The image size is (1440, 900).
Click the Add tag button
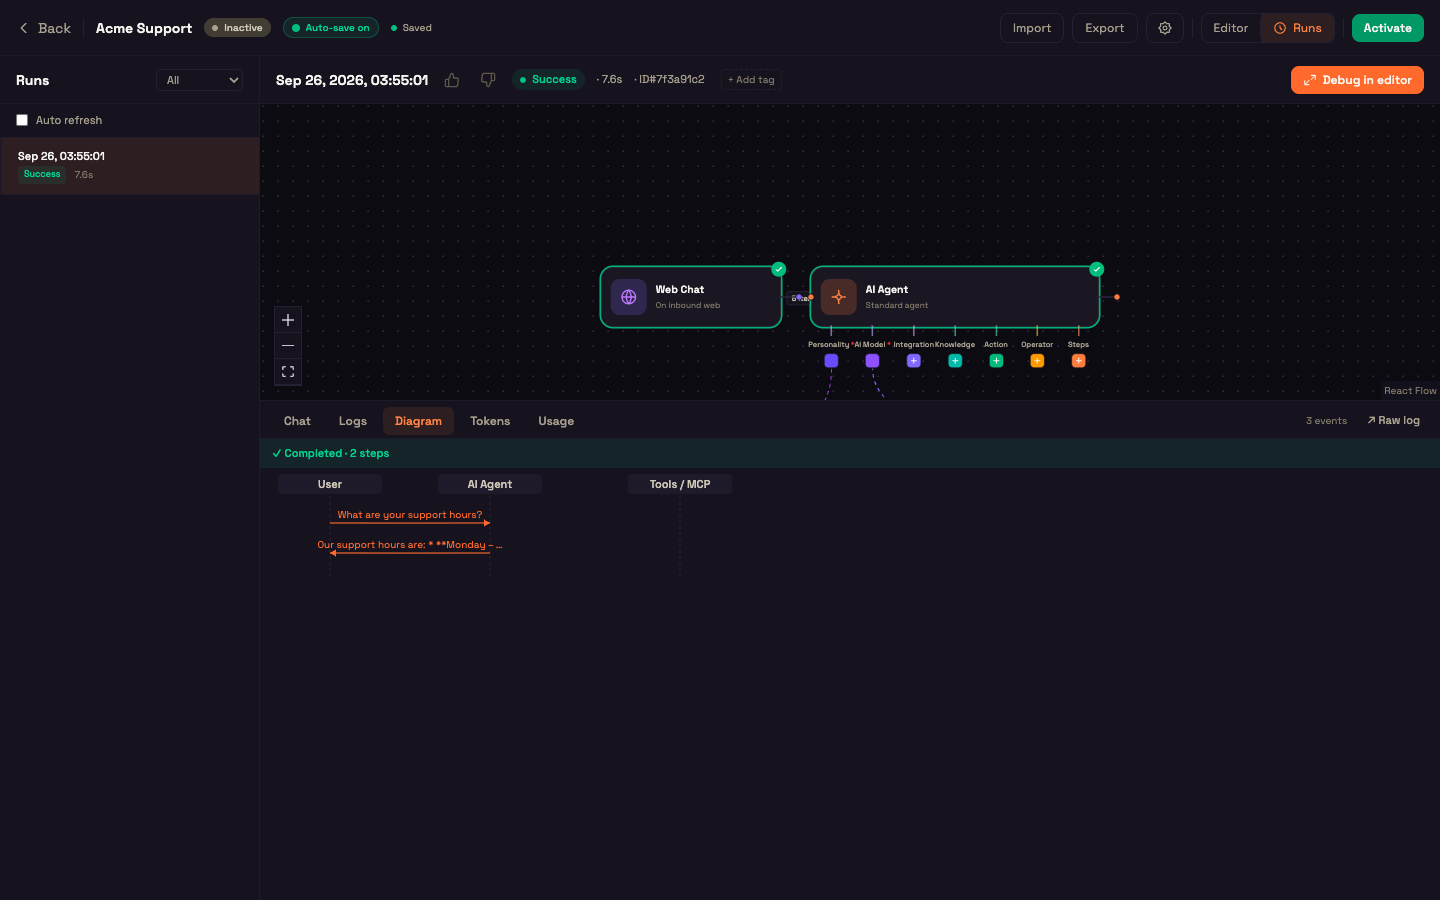click(751, 80)
